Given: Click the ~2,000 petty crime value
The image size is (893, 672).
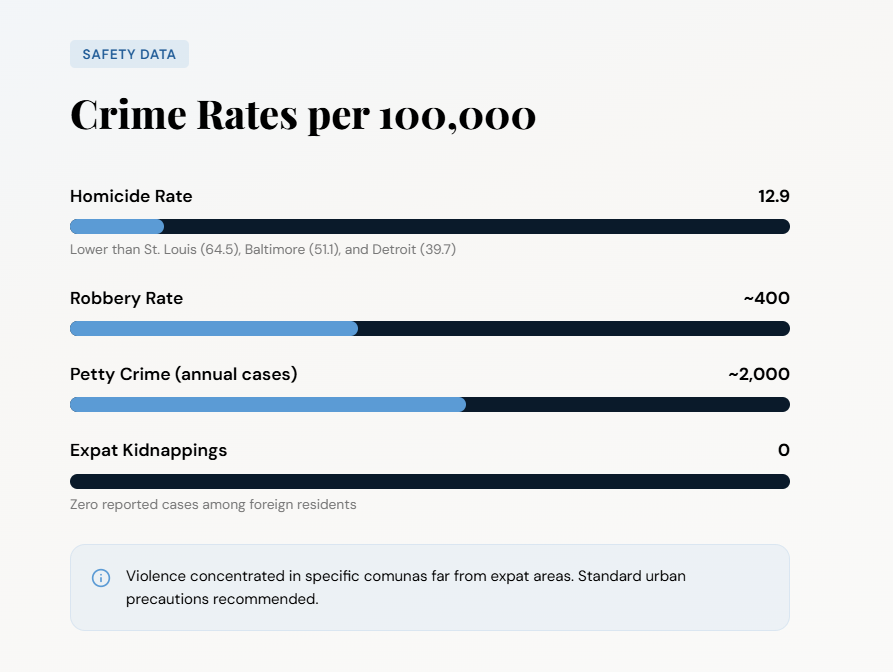Looking at the screenshot, I should coord(758,374).
